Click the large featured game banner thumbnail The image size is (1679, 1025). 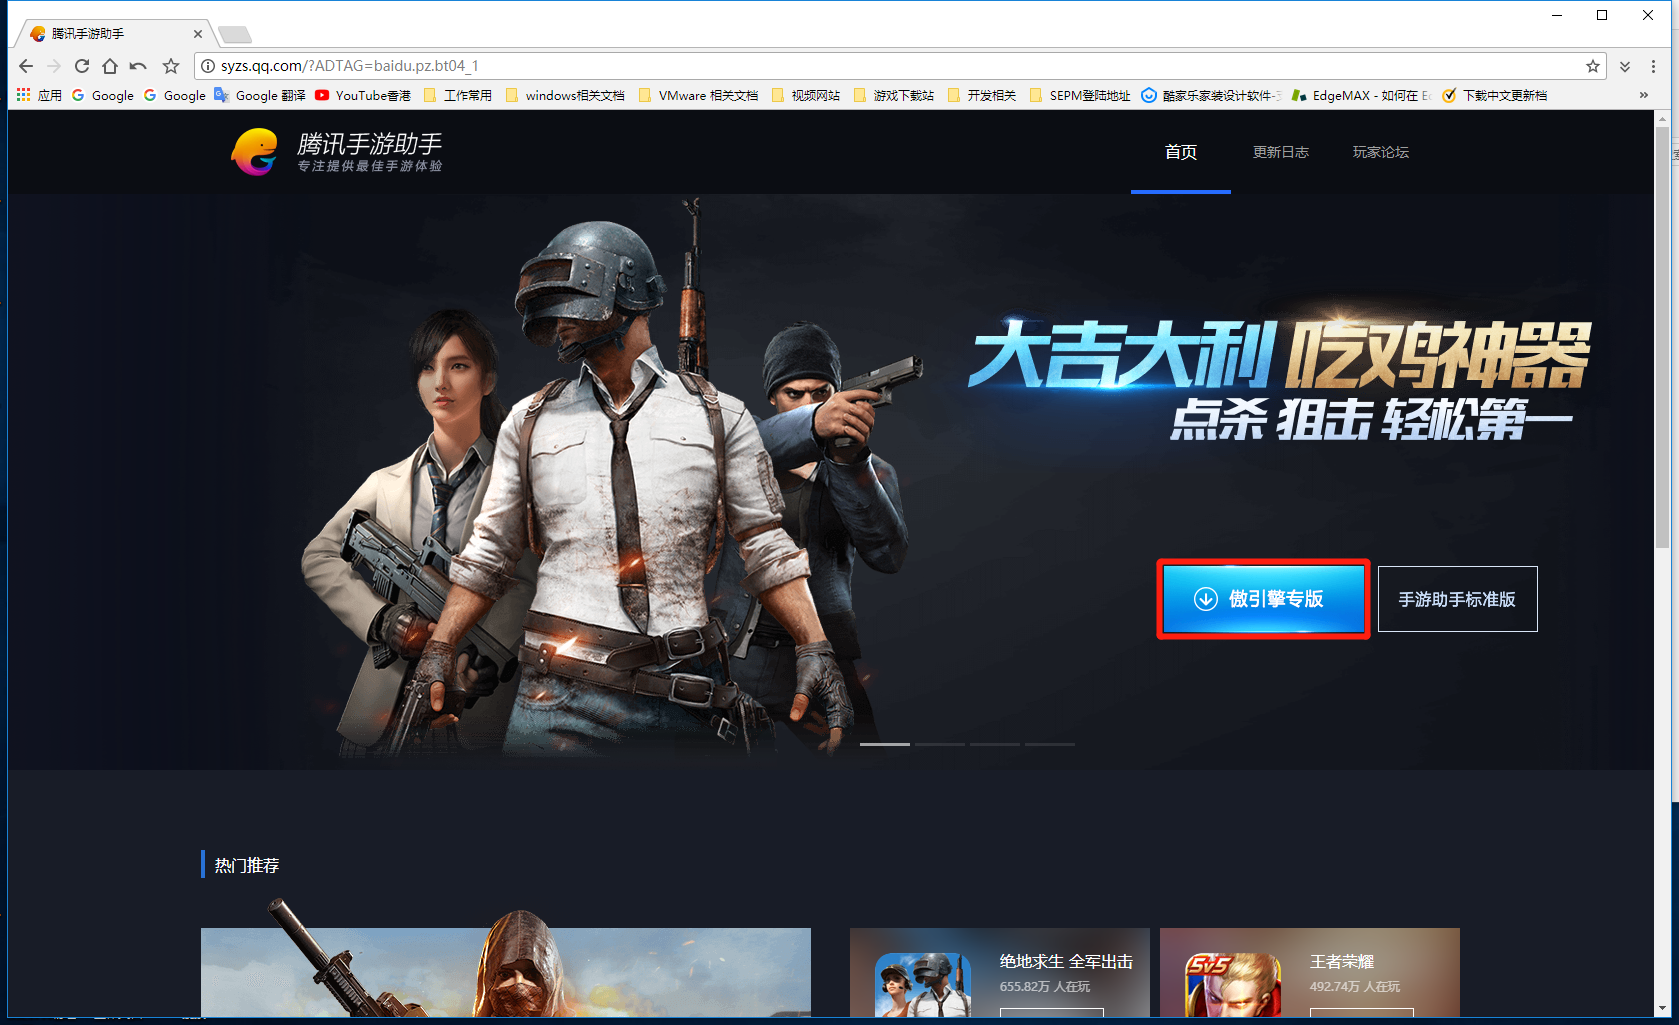[x=506, y=972]
